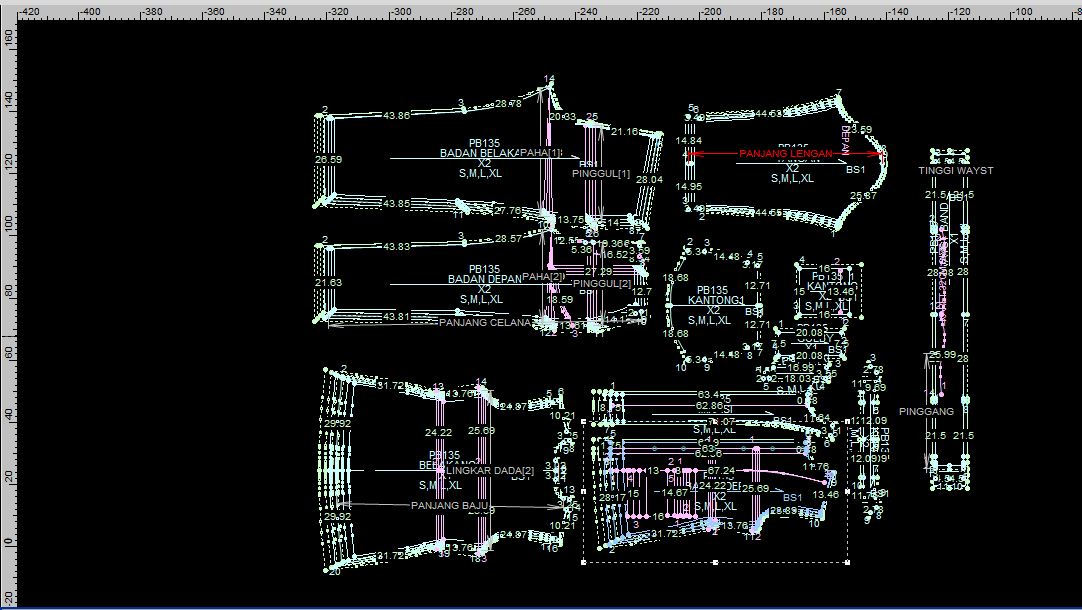Select the KANTONG1 pocket piece label
Image resolution: width=1082 pixels, height=610 pixels.
click(x=714, y=300)
